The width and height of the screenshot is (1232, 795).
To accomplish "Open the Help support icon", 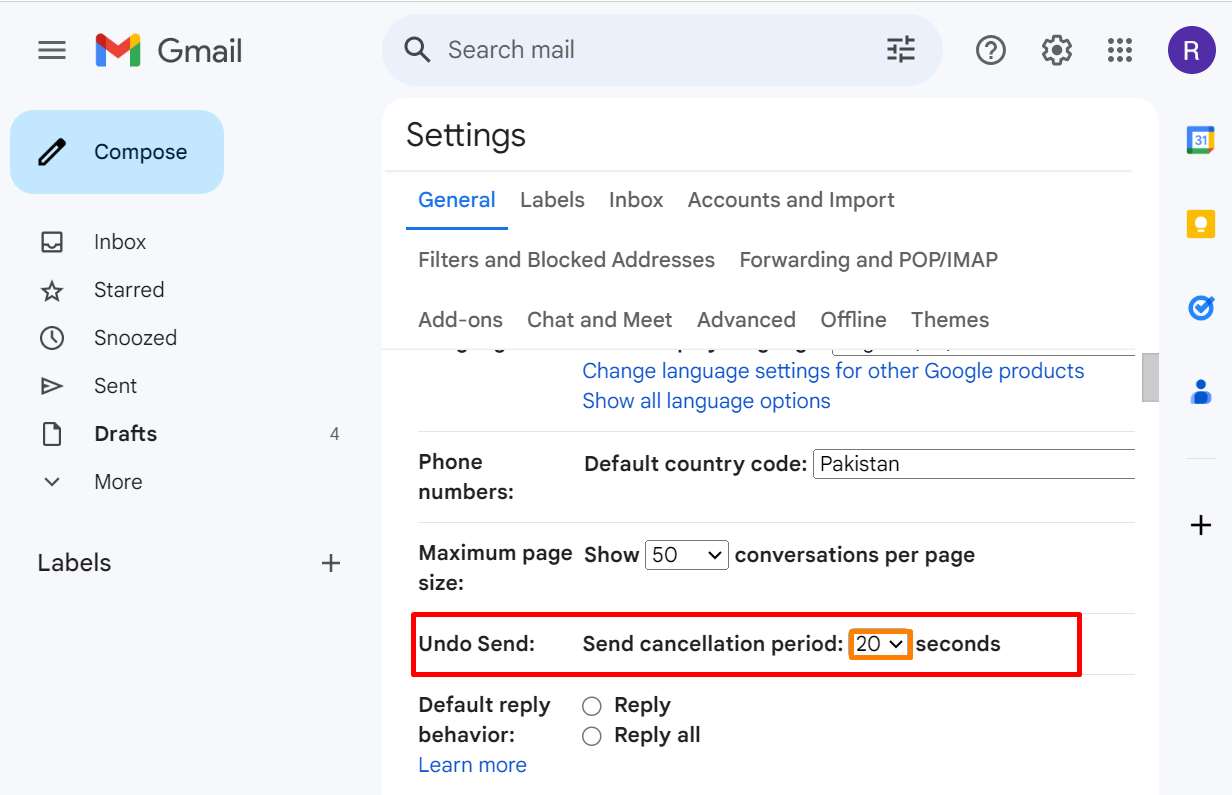I will click(x=990, y=50).
